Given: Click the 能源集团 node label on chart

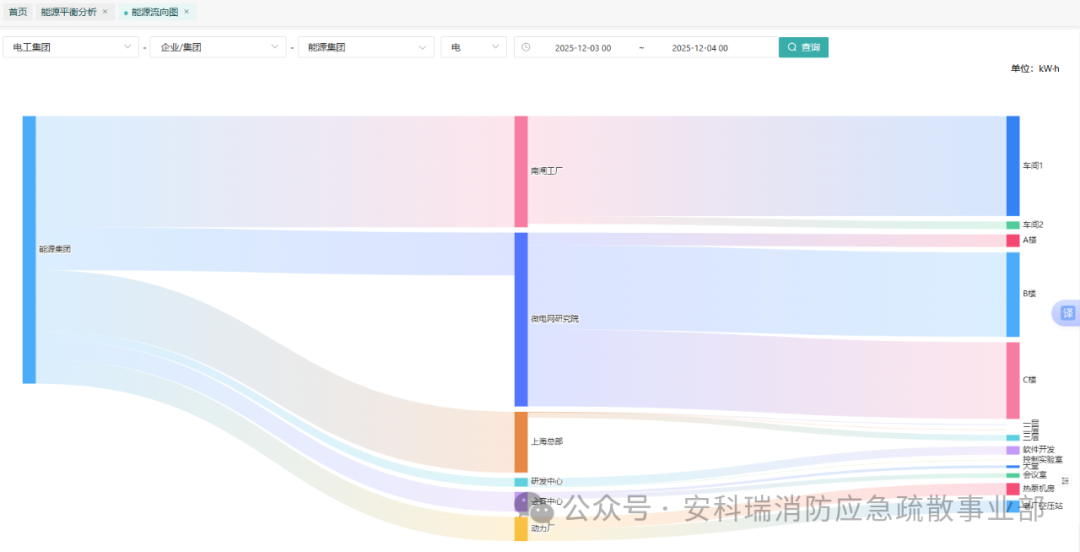Looking at the screenshot, I should point(54,249).
